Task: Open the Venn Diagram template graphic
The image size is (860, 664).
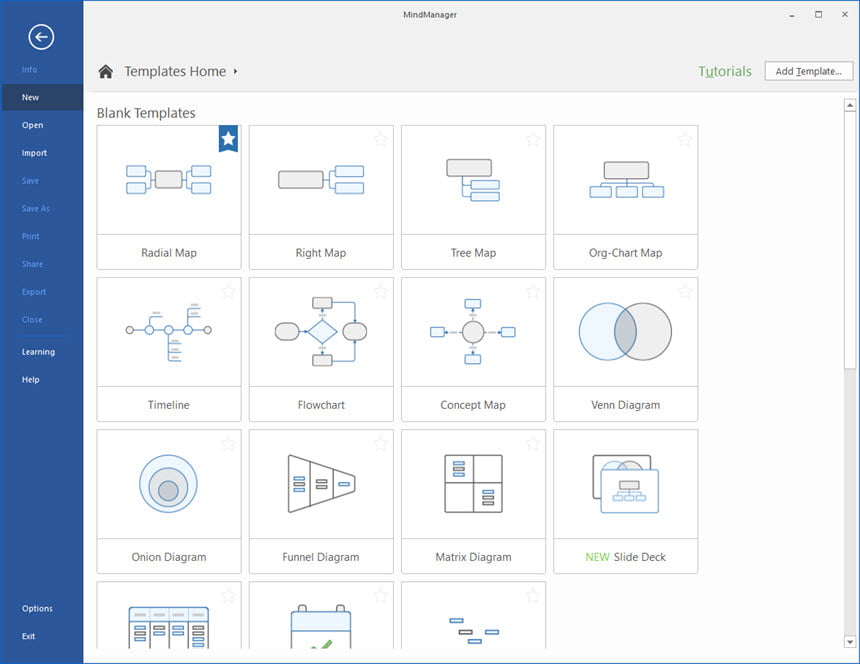Action: [625, 331]
